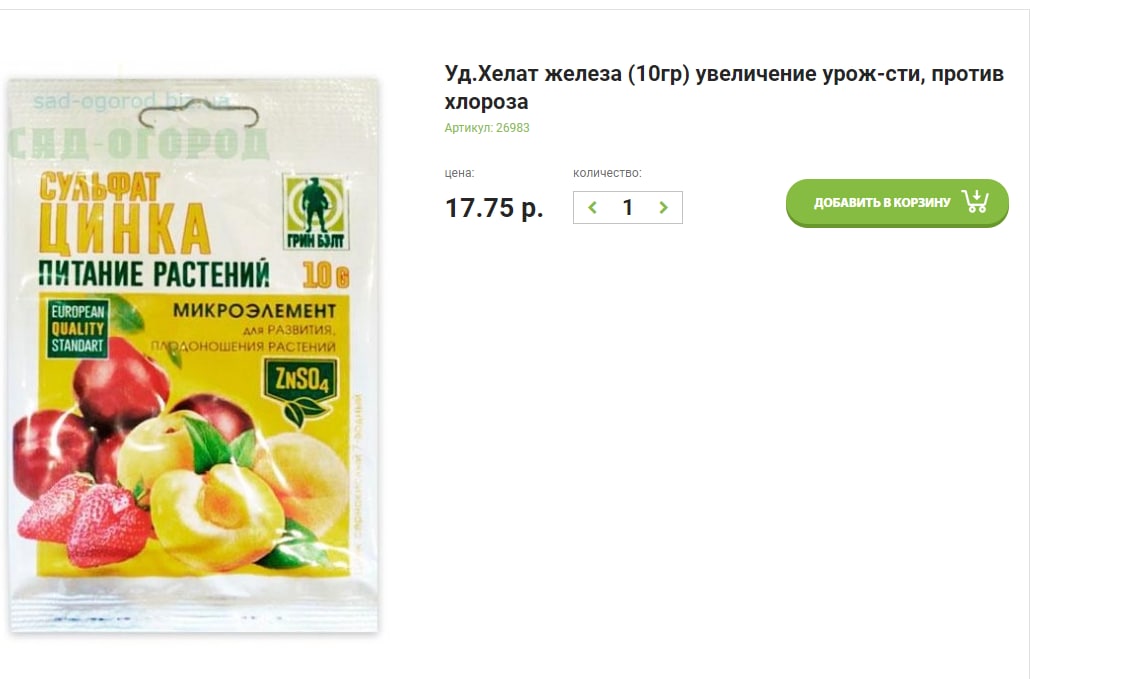
Task: Click the Микроэлемент label on package
Action: pyautogui.click(x=254, y=311)
